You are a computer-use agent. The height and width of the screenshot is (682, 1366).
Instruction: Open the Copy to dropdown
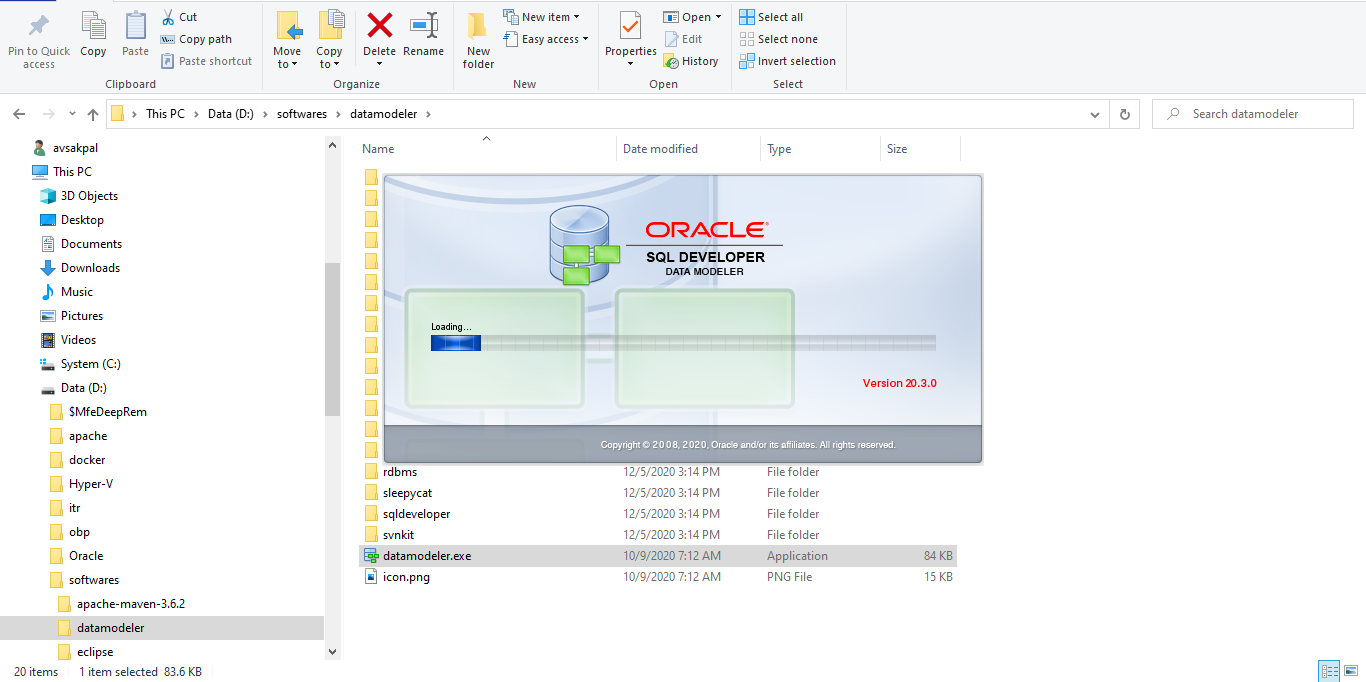pyautogui.click(x=329, y=40)
